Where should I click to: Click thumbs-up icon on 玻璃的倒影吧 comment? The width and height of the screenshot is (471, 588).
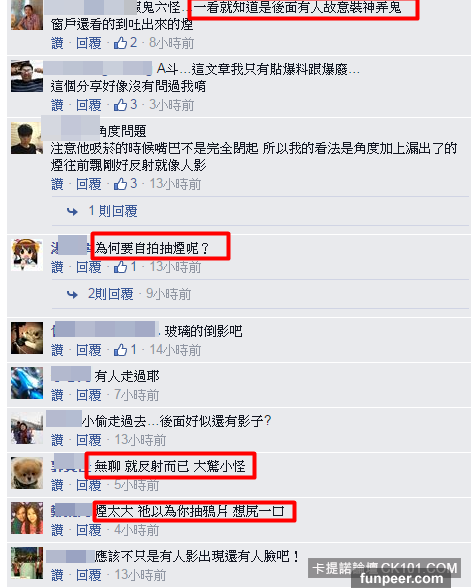[x=120, y=350]
